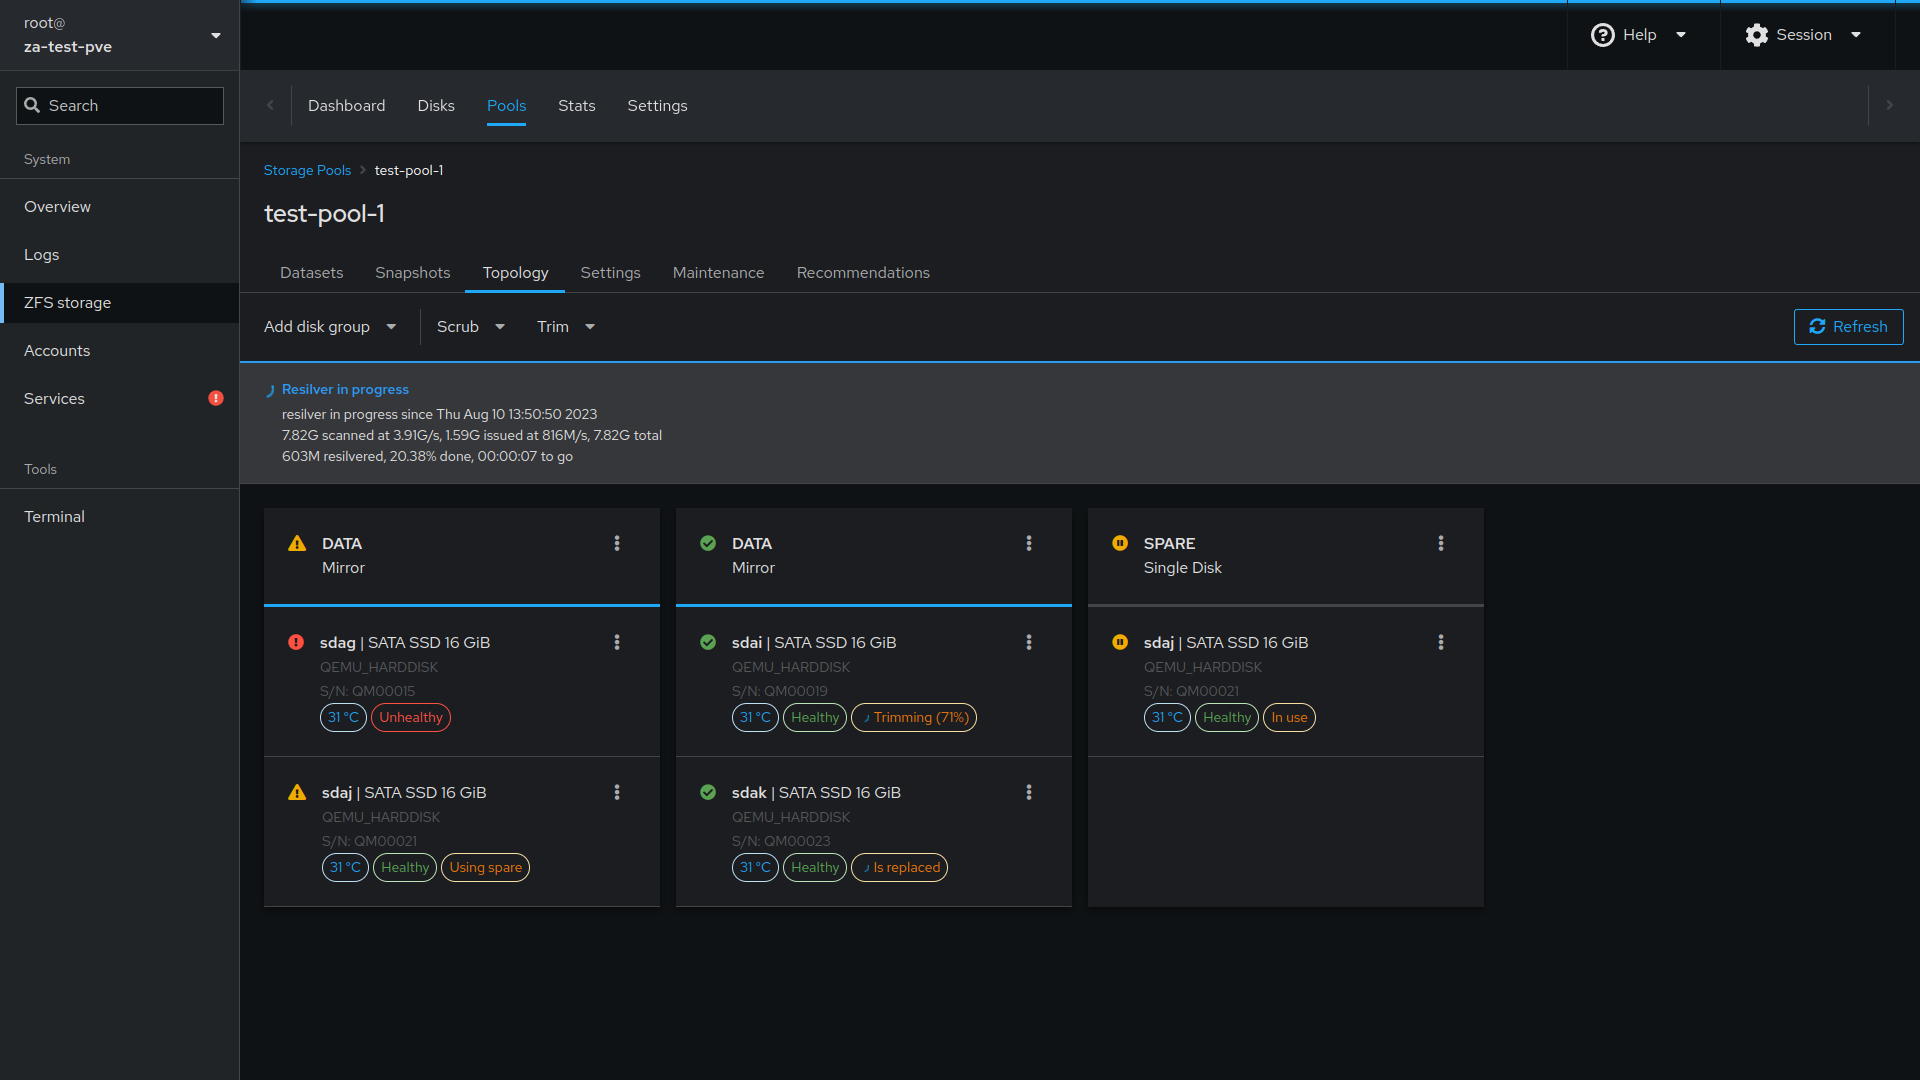Viewport: 1920px width, 1080px height.
Task: Follow the Storage Pools breadcrumb link
Action: pos(307,170)
